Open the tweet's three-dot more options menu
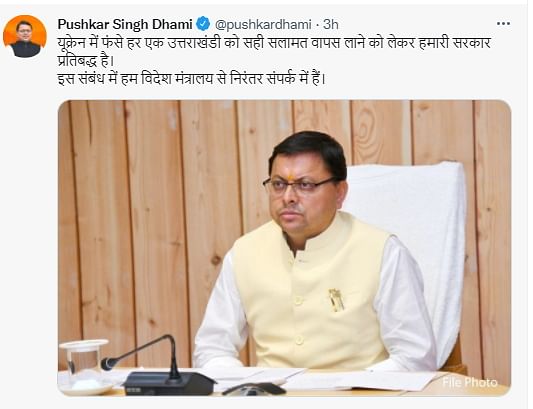This screenshot has height=409, width=533. [x=503, y=24]
